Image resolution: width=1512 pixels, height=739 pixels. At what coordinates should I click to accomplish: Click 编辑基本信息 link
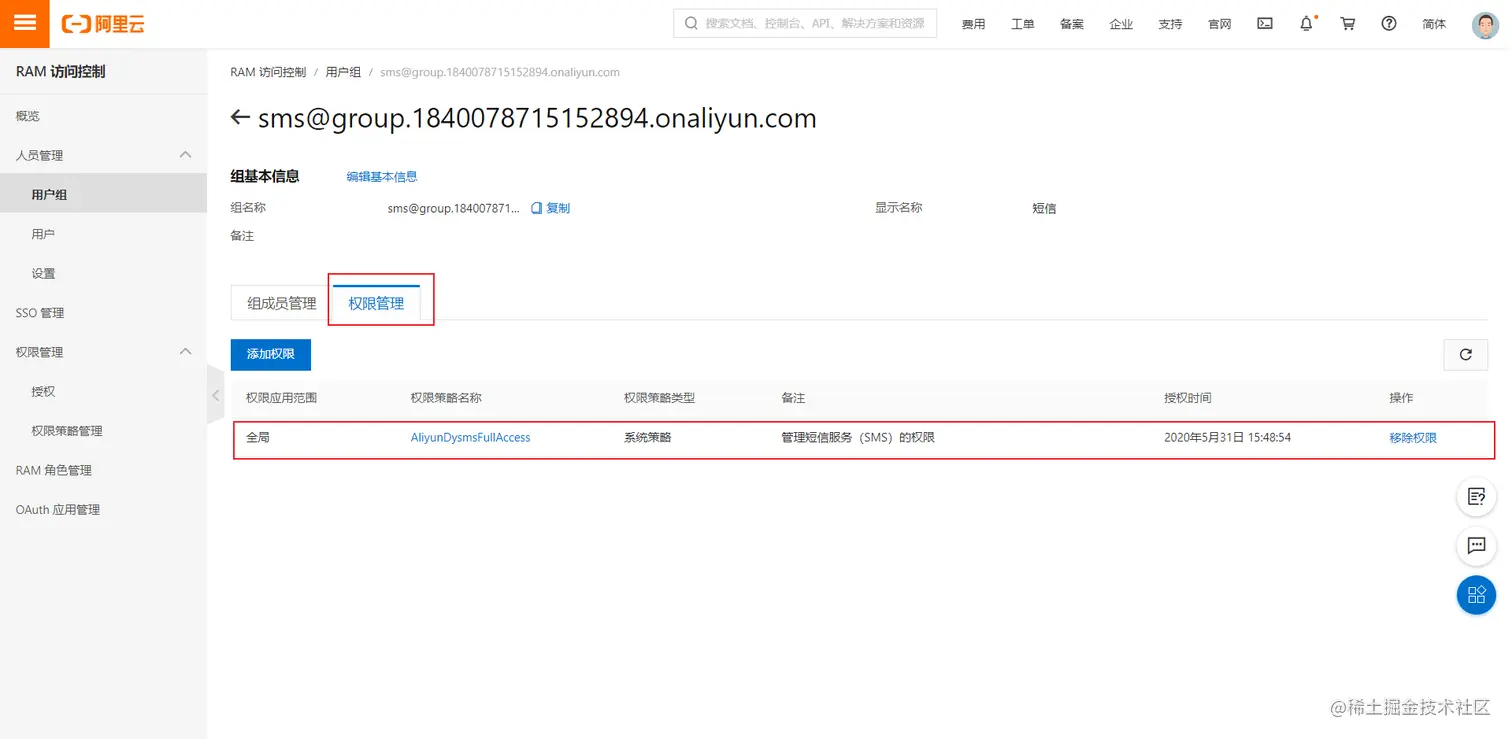(x=382, y=177)
